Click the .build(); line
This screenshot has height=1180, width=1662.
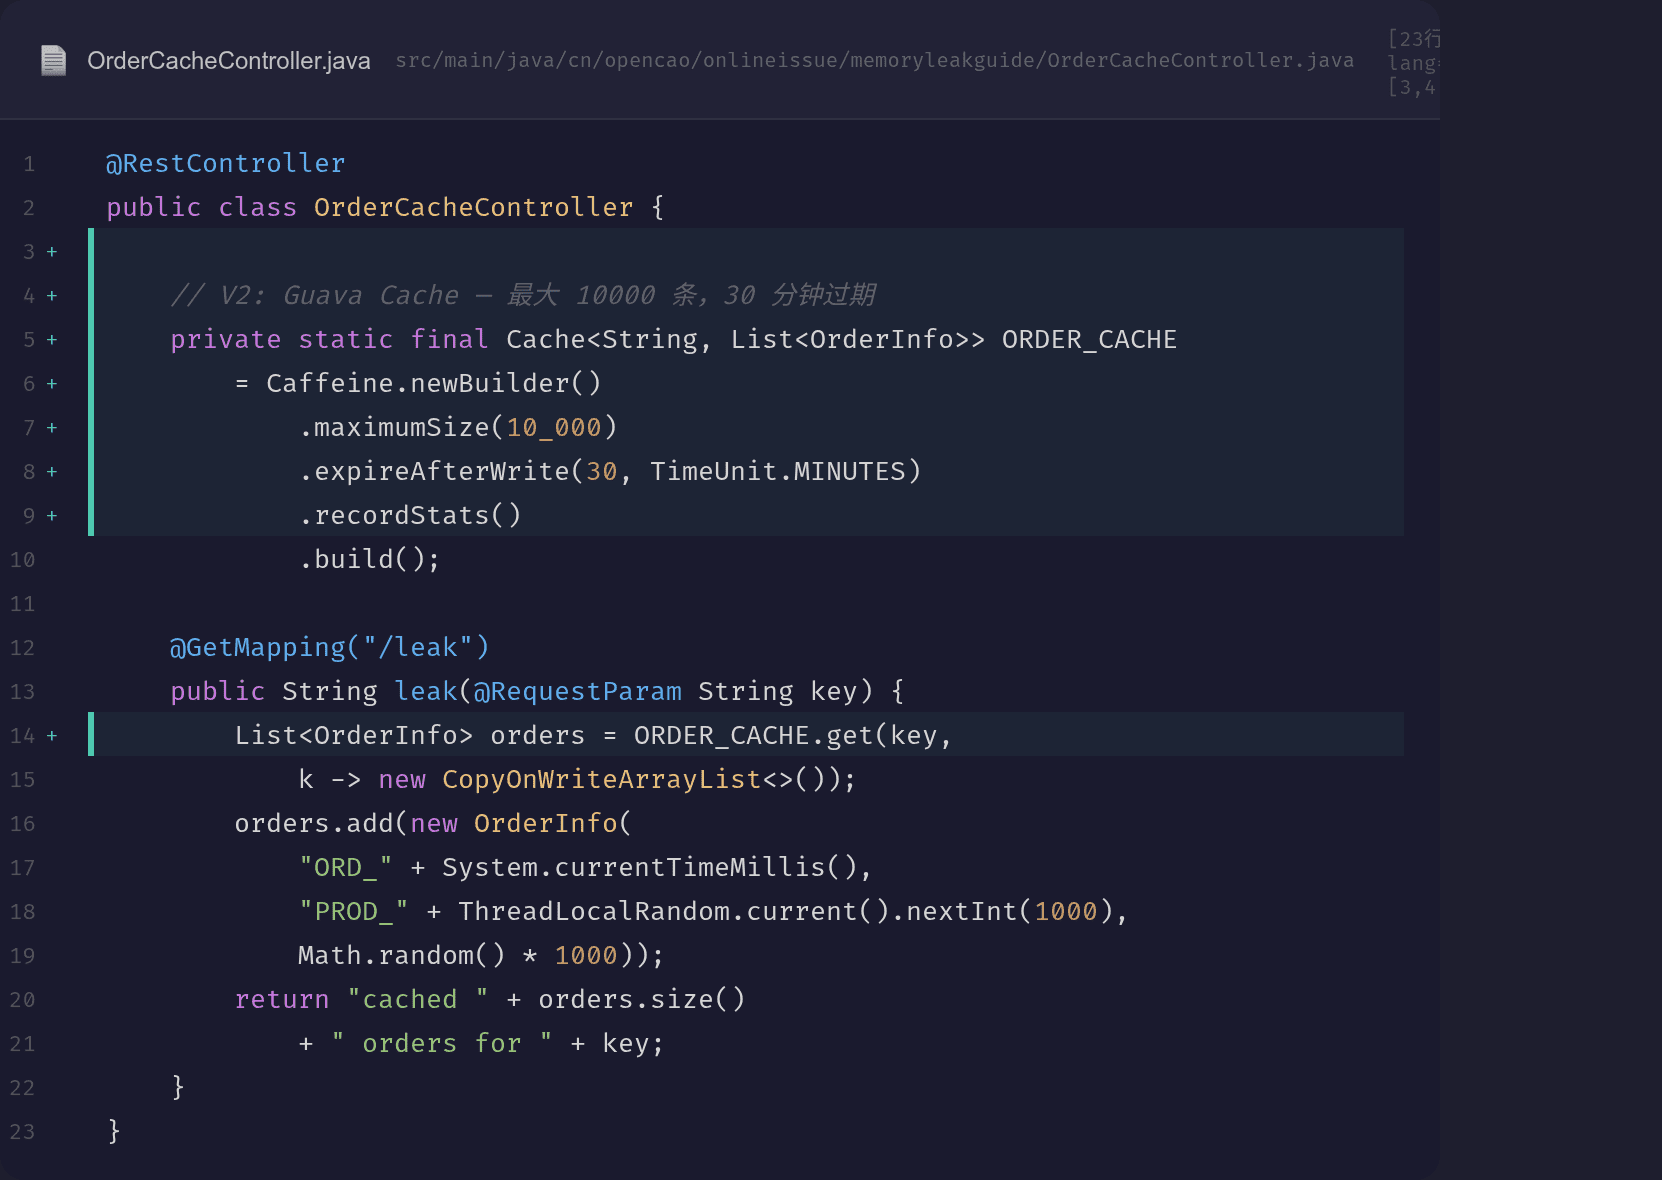click(x=370, y=559)
